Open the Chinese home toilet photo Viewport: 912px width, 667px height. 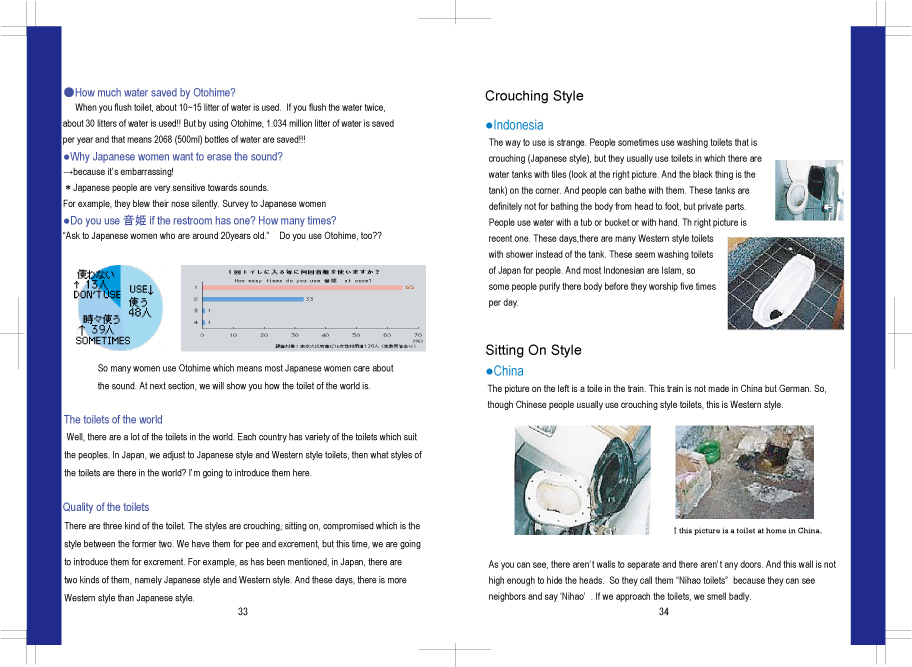tap(744, 472)
